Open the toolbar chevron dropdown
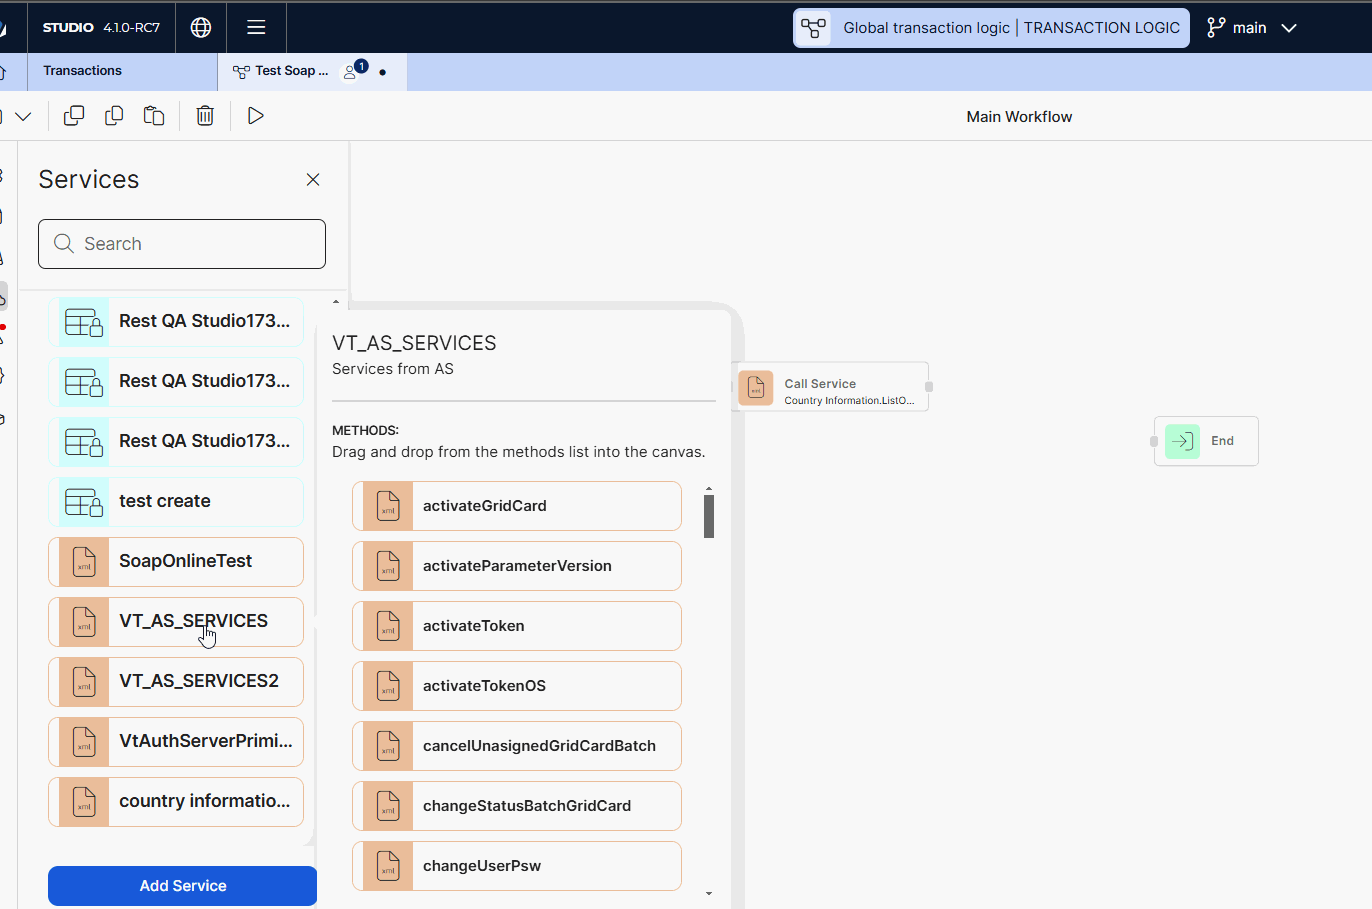Viewport: 1372px width, 909px height. 23,117
